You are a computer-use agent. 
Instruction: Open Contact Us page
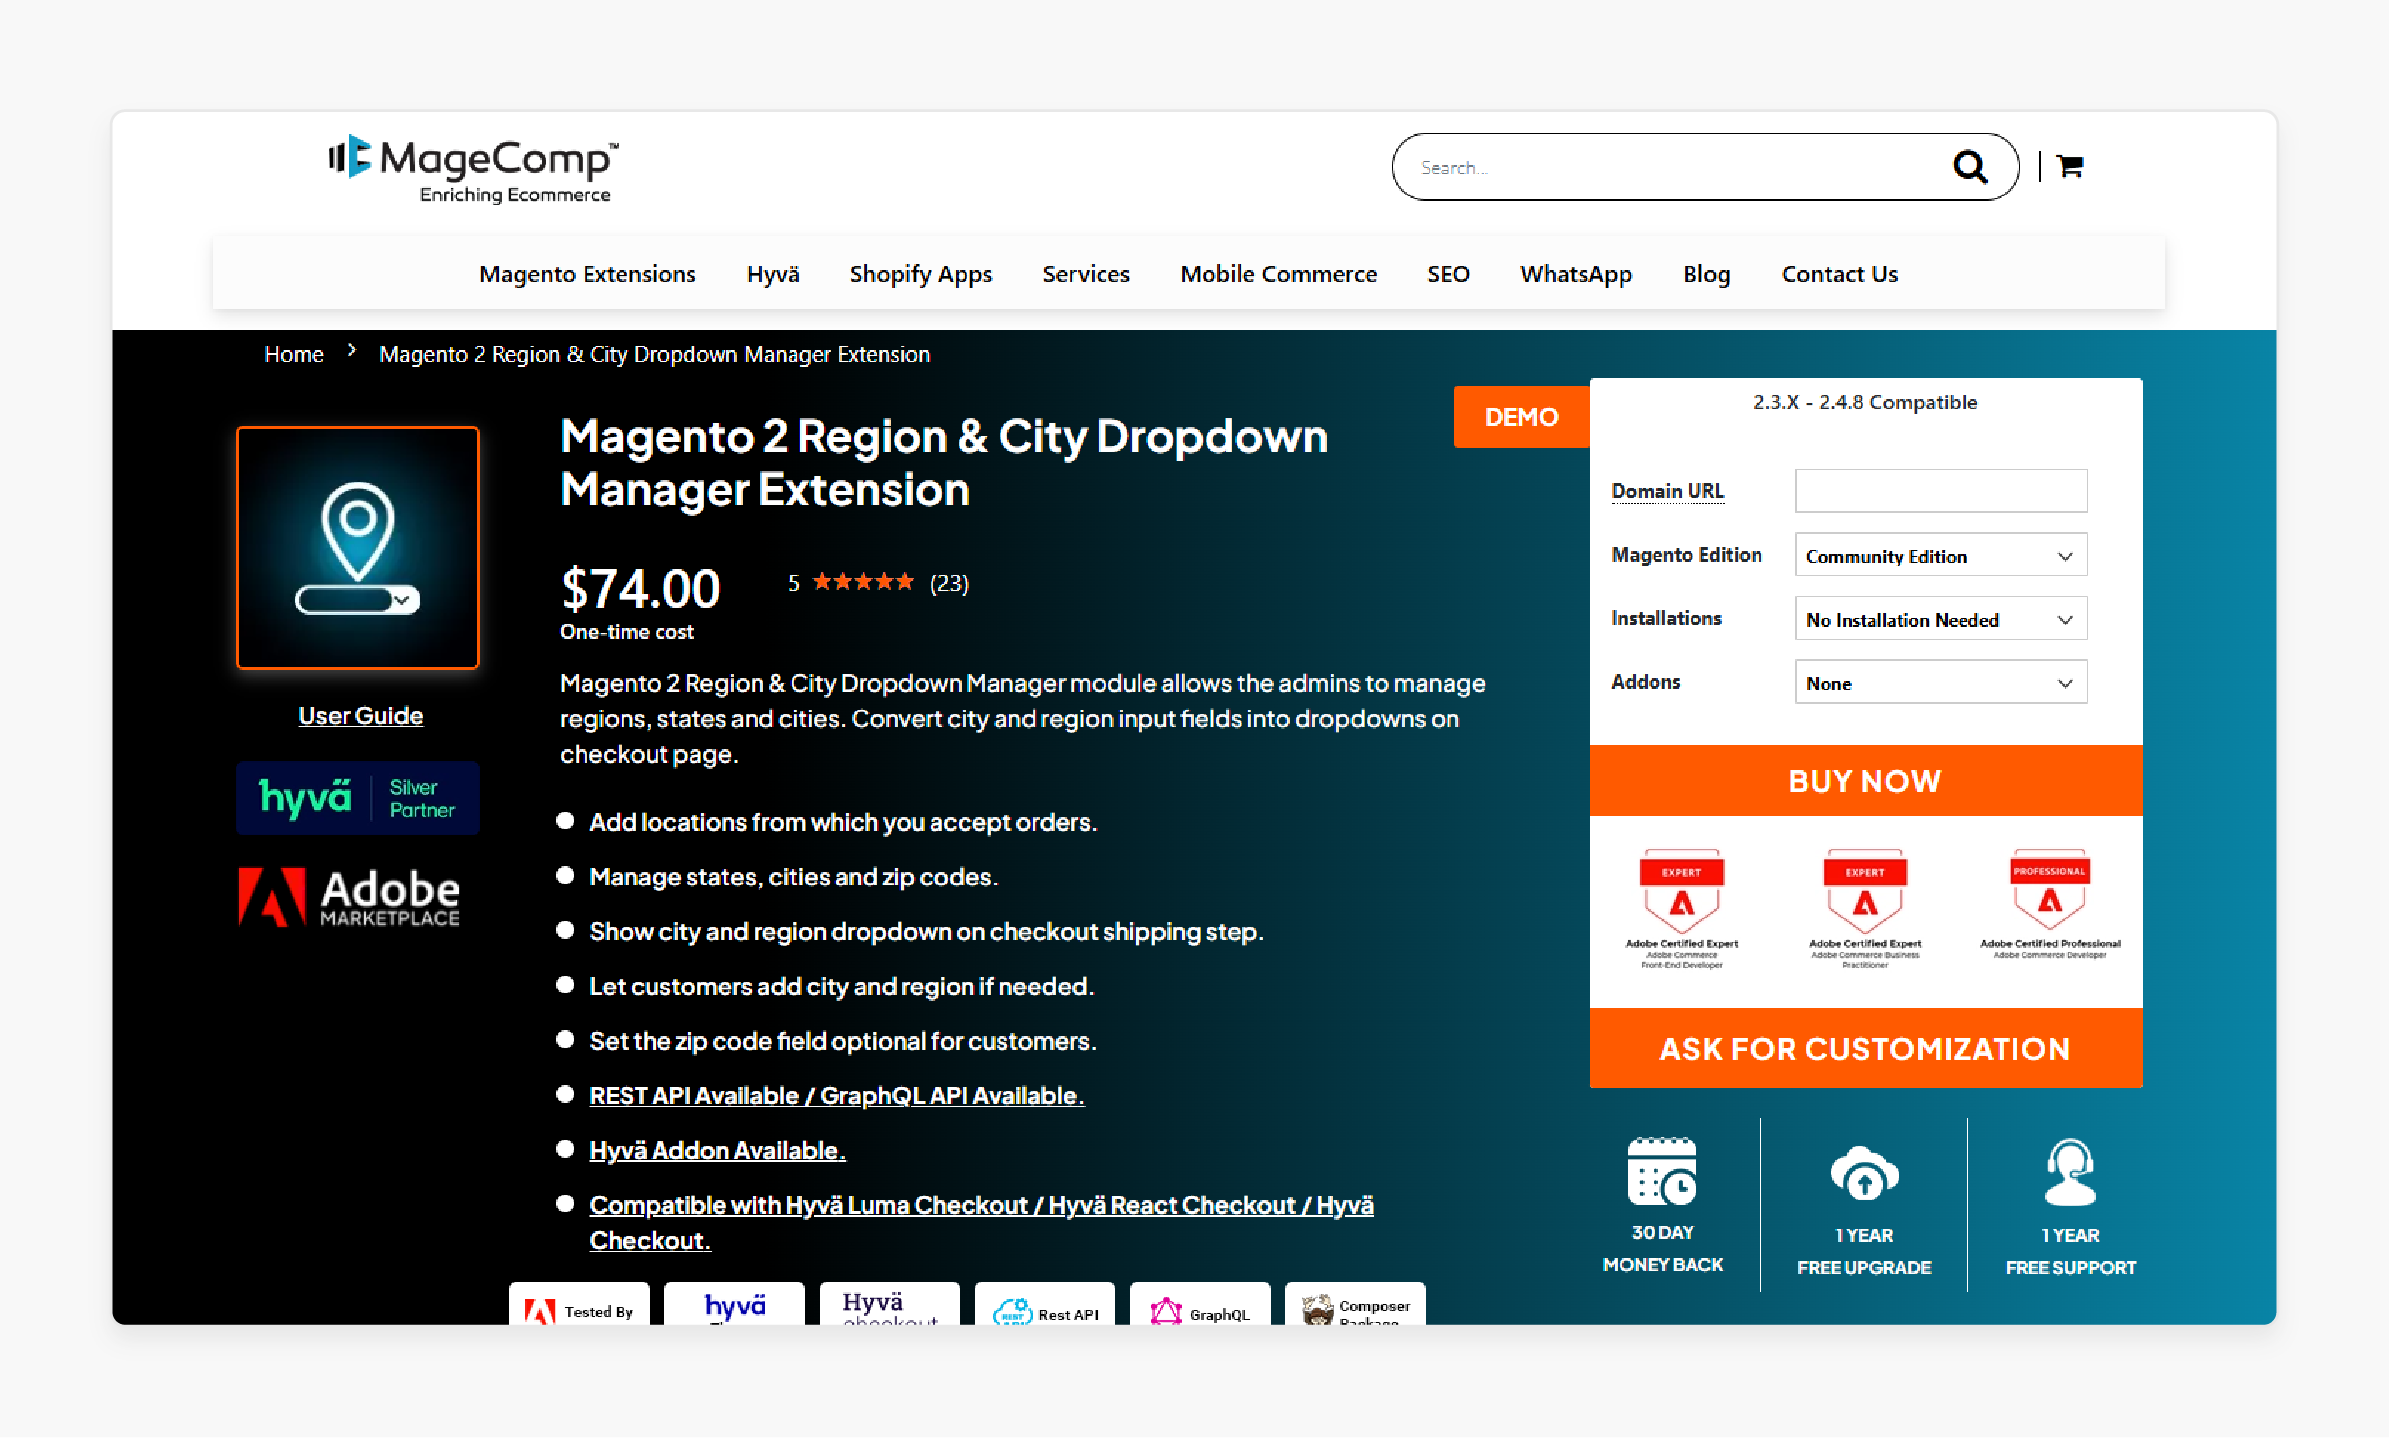tap(1839, 274)
